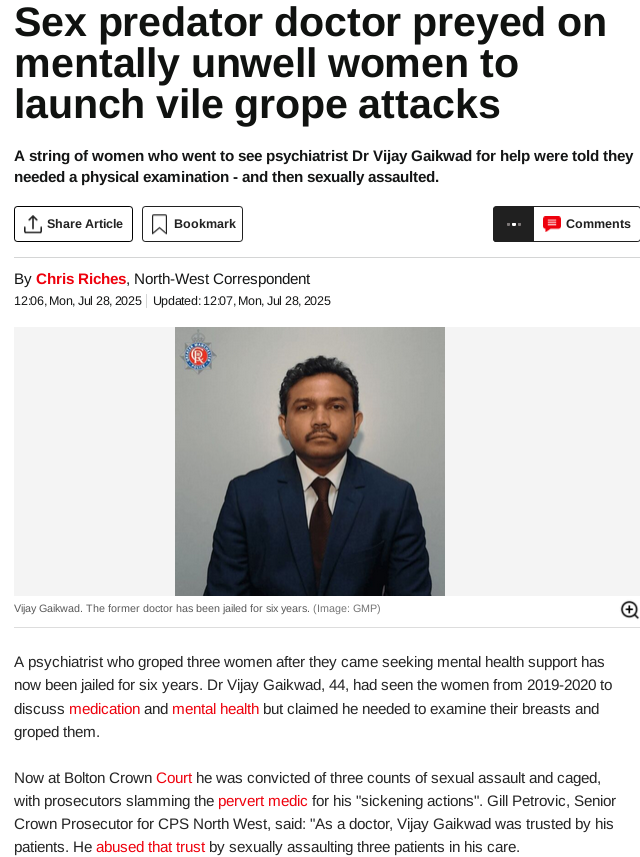The height and width of the screenshot is (857, 640).
Task: Enlarge image with the magnifier plus icon
Action: click(630, 609)
